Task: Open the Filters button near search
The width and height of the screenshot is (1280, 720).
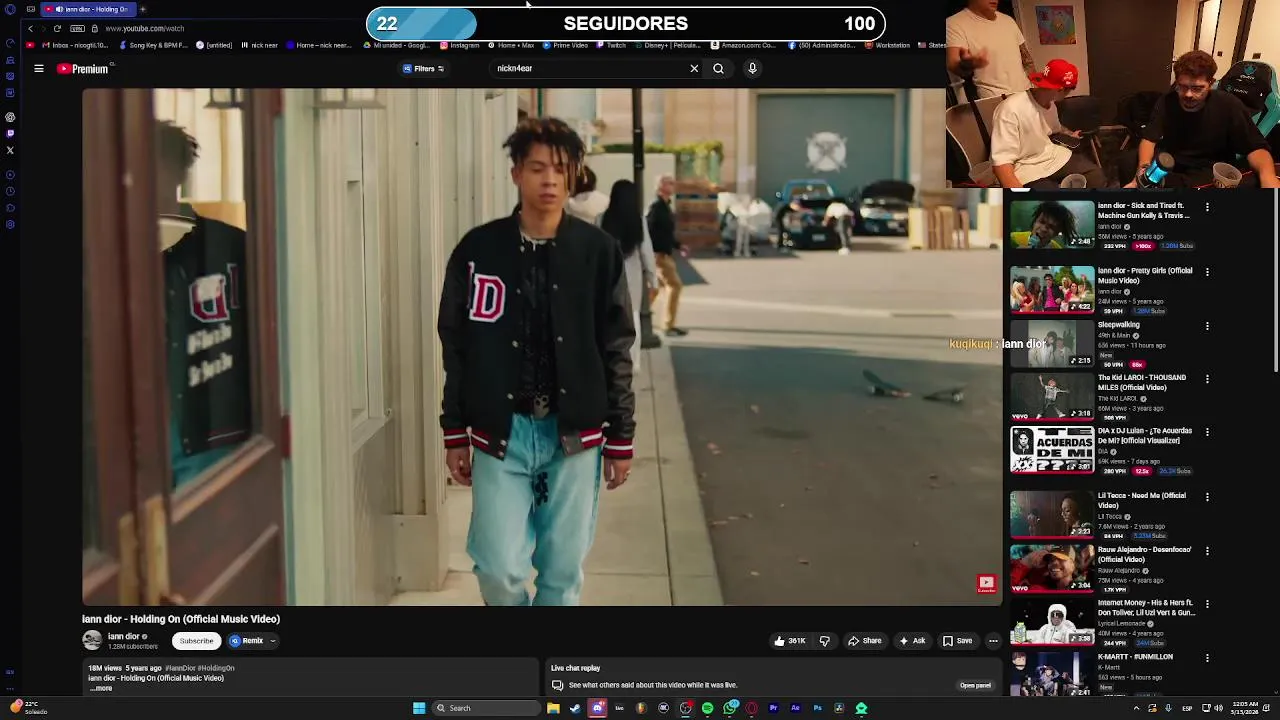Action: point(423,69)
